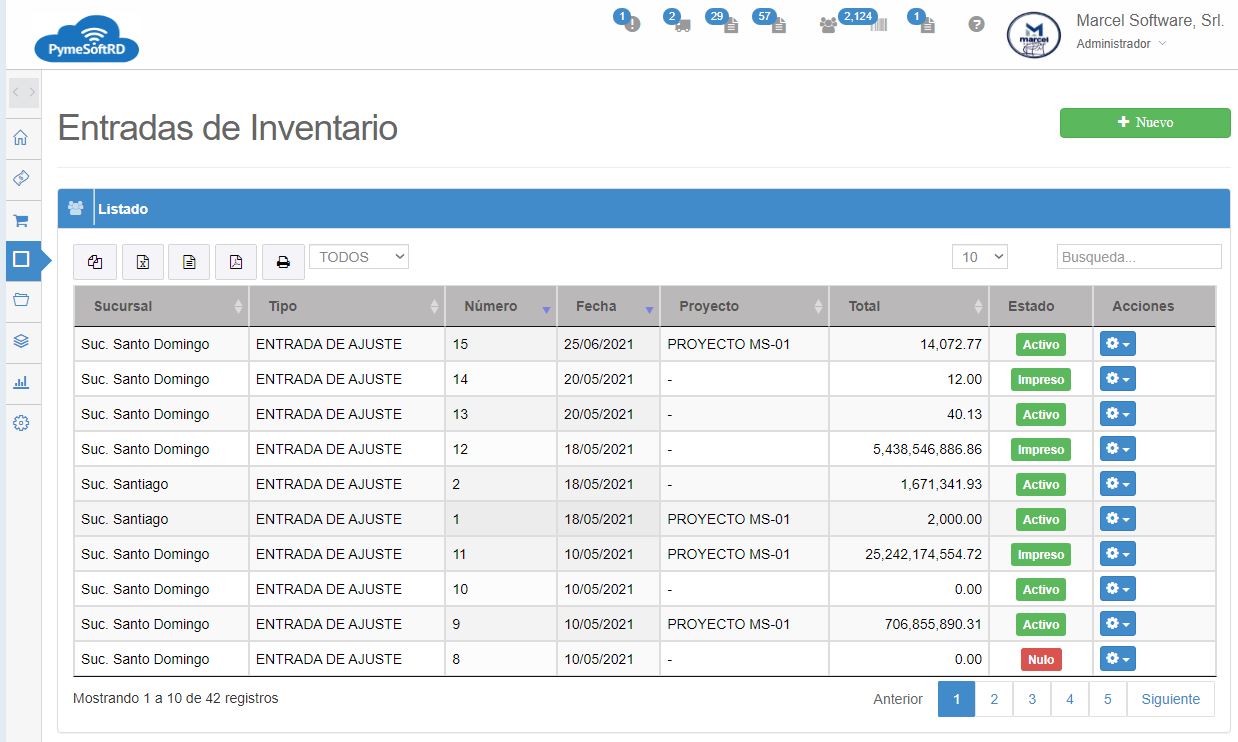Image resolution: width=1238 pixels, height=742 pixels.
Task: Create a new entry with Nuevo button
Action: [1145, 122]
